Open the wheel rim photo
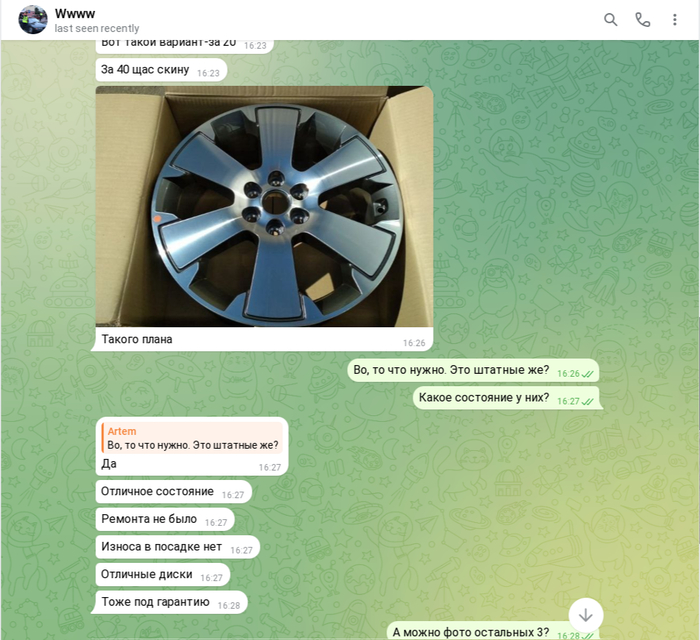 (264, 206)
